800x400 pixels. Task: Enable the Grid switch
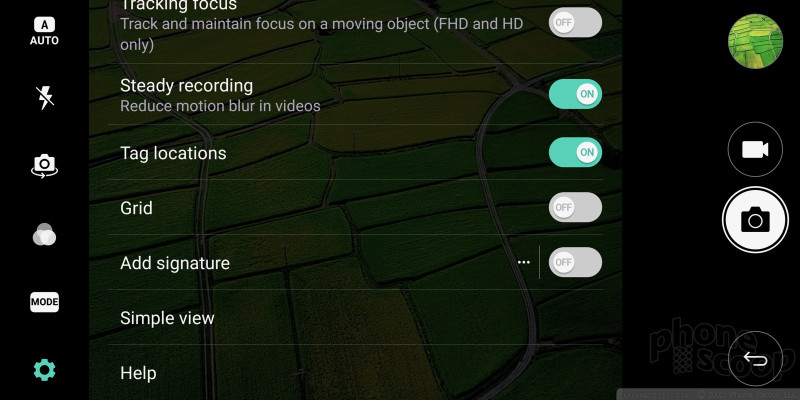coord(575,207)
